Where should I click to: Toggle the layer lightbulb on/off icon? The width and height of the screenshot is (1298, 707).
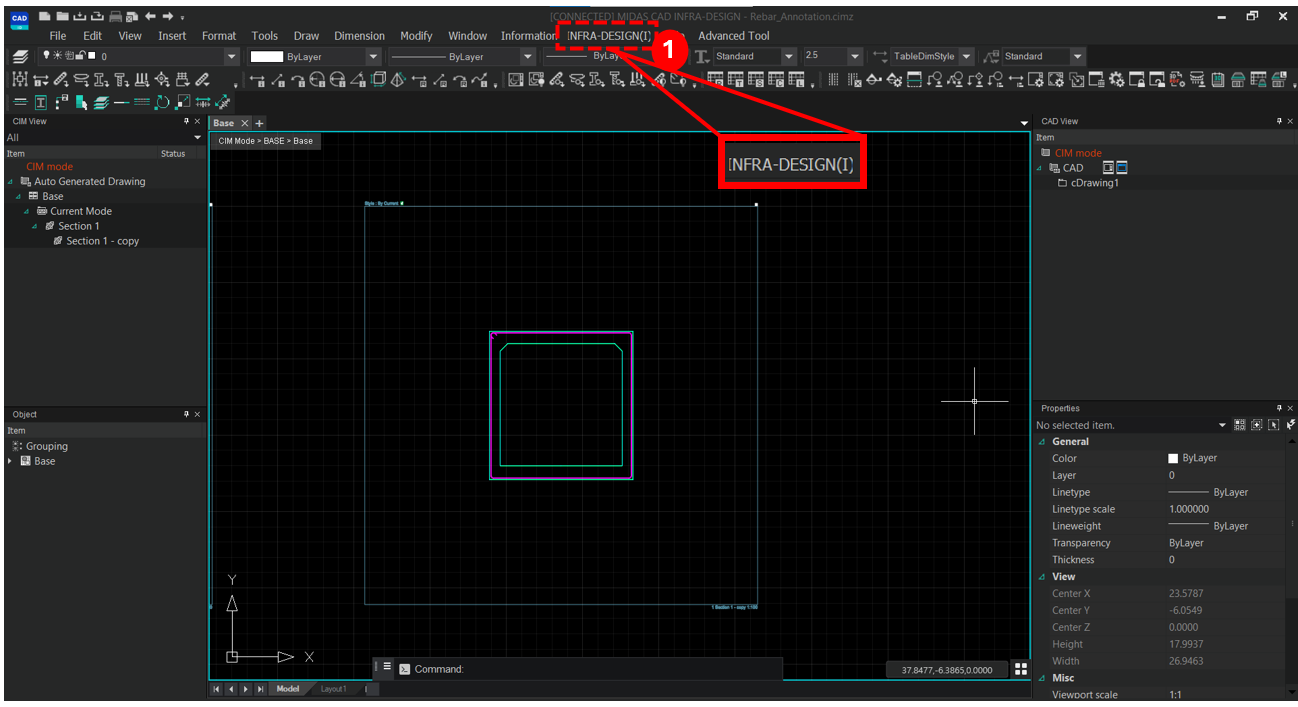46,56
